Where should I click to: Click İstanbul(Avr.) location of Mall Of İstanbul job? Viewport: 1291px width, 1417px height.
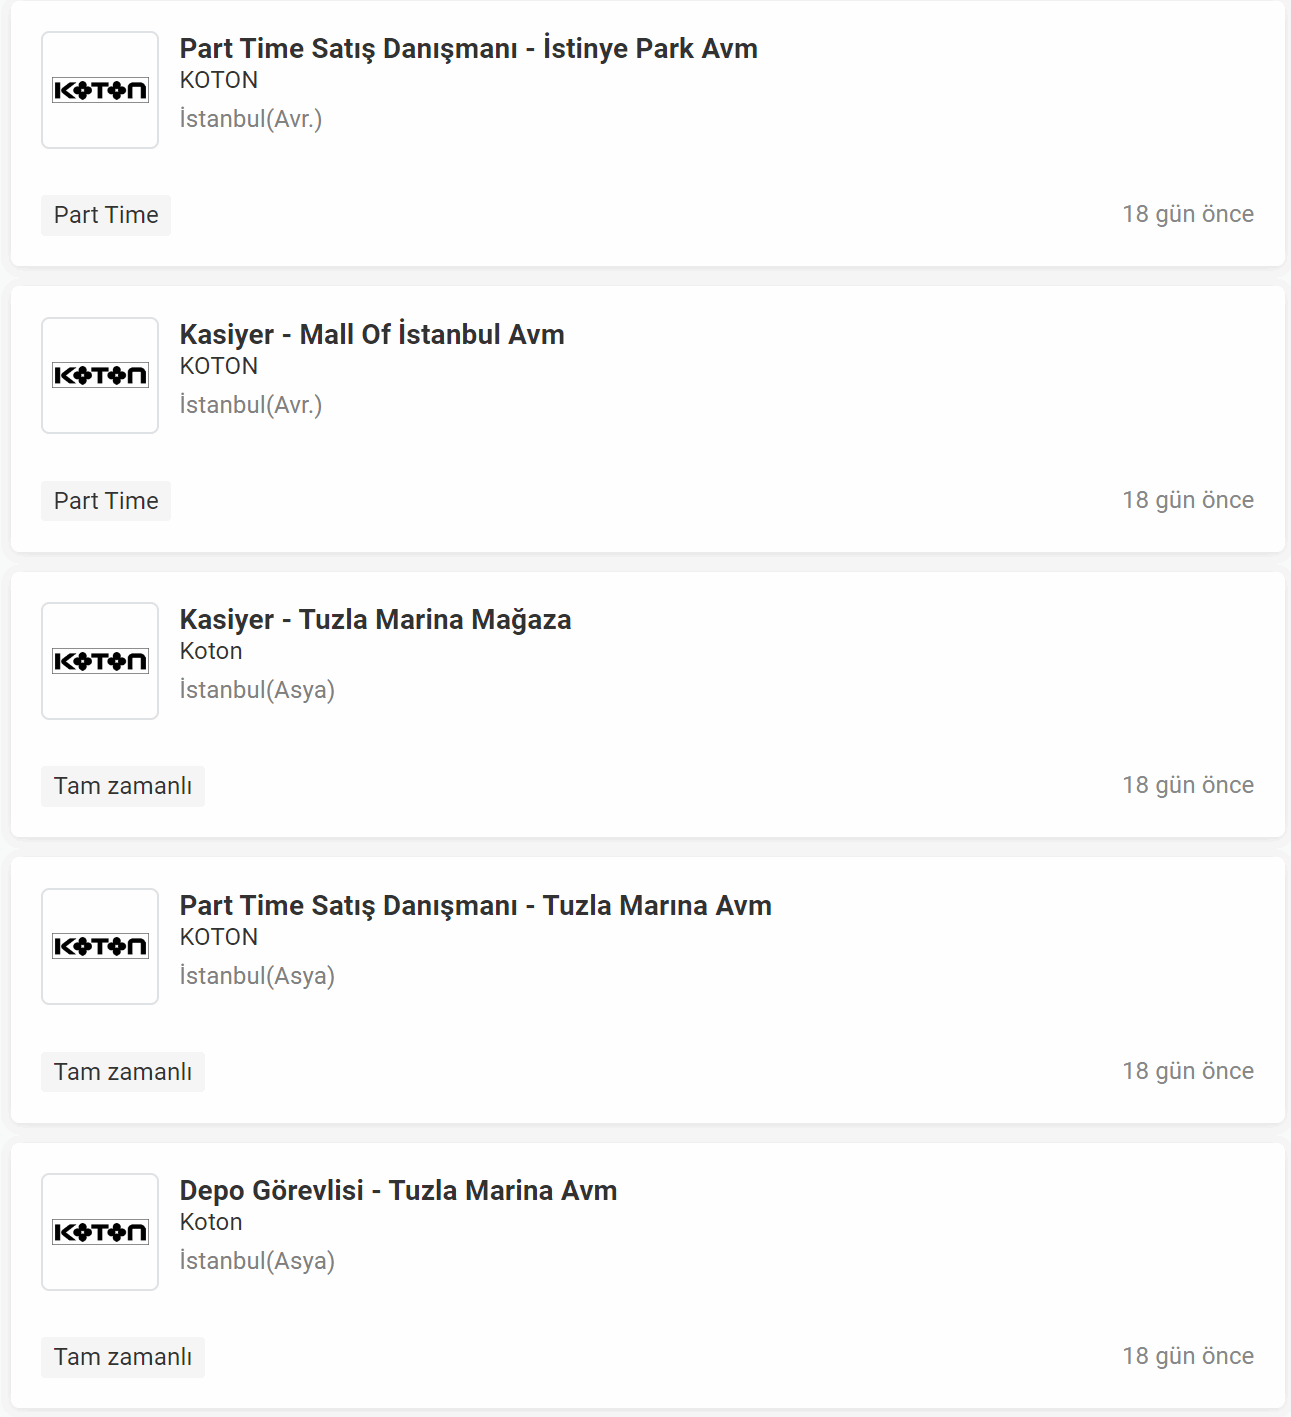coord(251,405)
